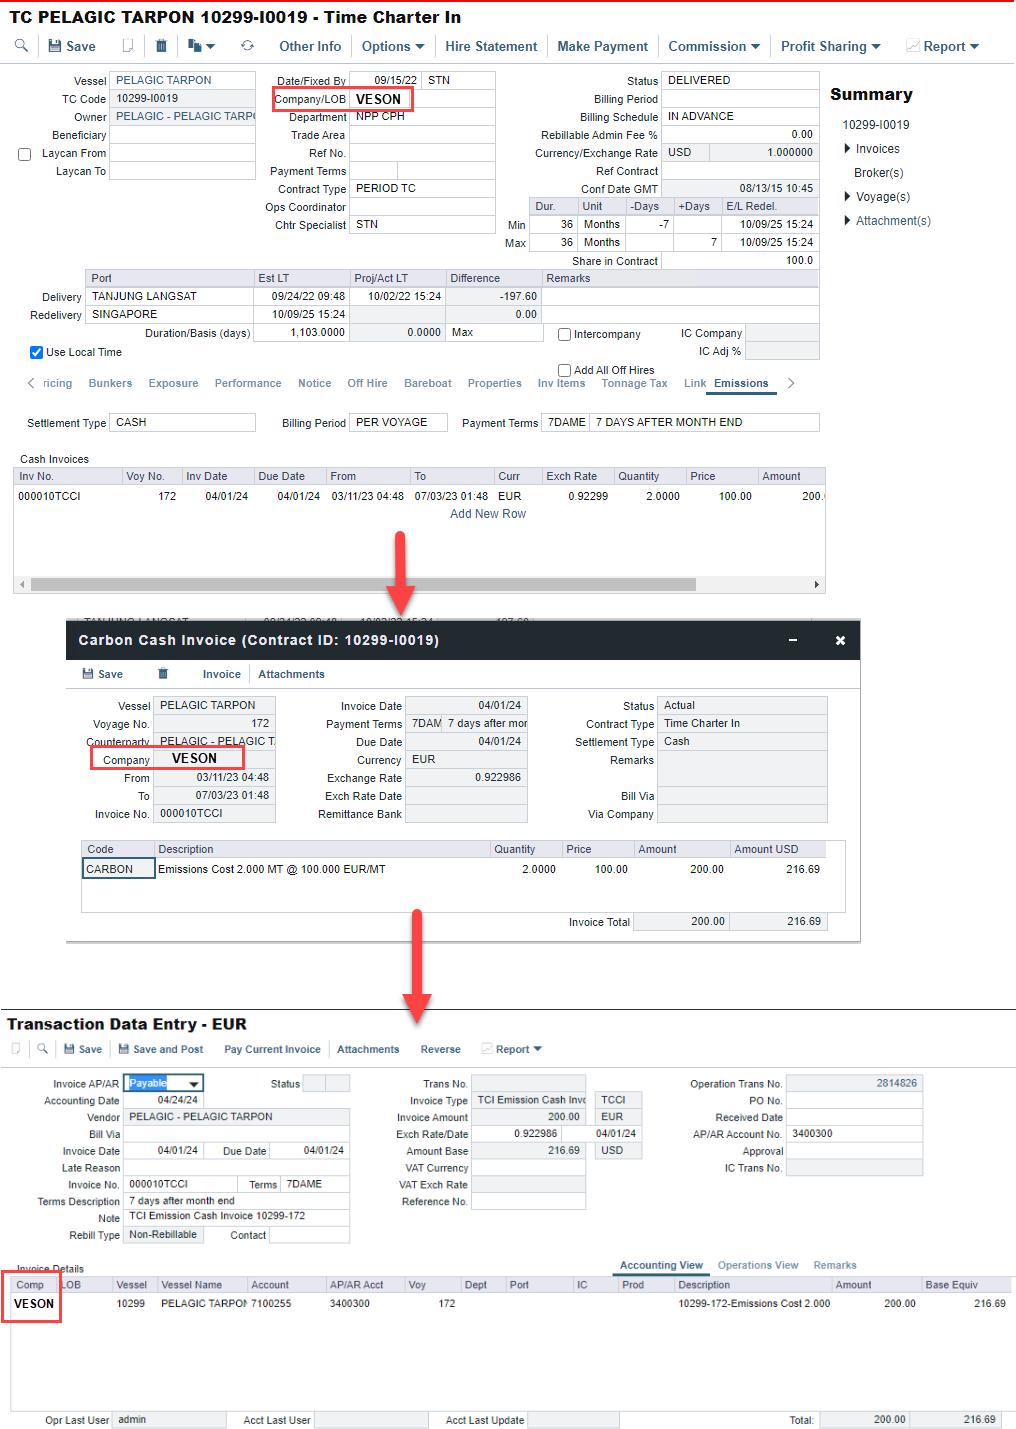Open the Commission dropdown menu
1016x1429 pixels.
[714, 46]
